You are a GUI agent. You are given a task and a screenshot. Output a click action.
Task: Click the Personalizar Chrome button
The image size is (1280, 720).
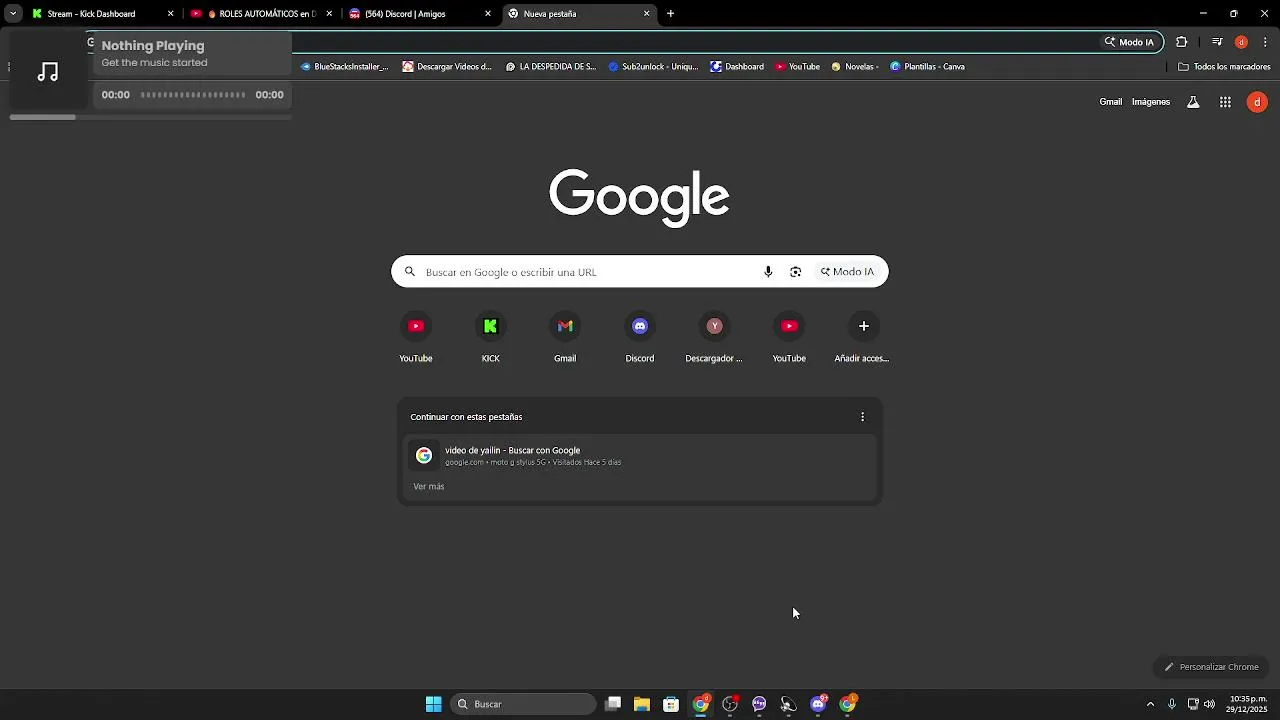coord(1211,667)
